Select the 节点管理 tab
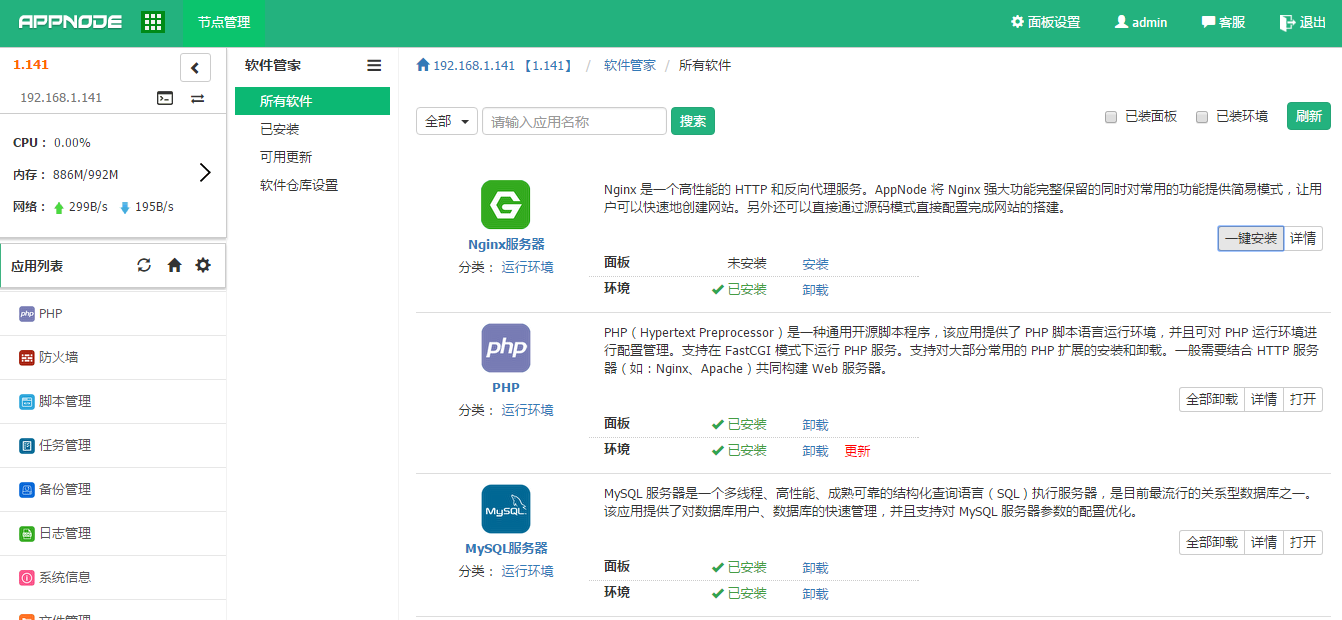This screenshot has height=620, width=1342. (x=224, y=22)
